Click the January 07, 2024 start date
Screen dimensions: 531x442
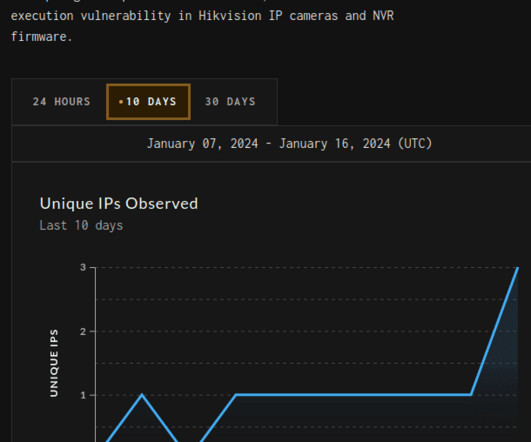203,144
